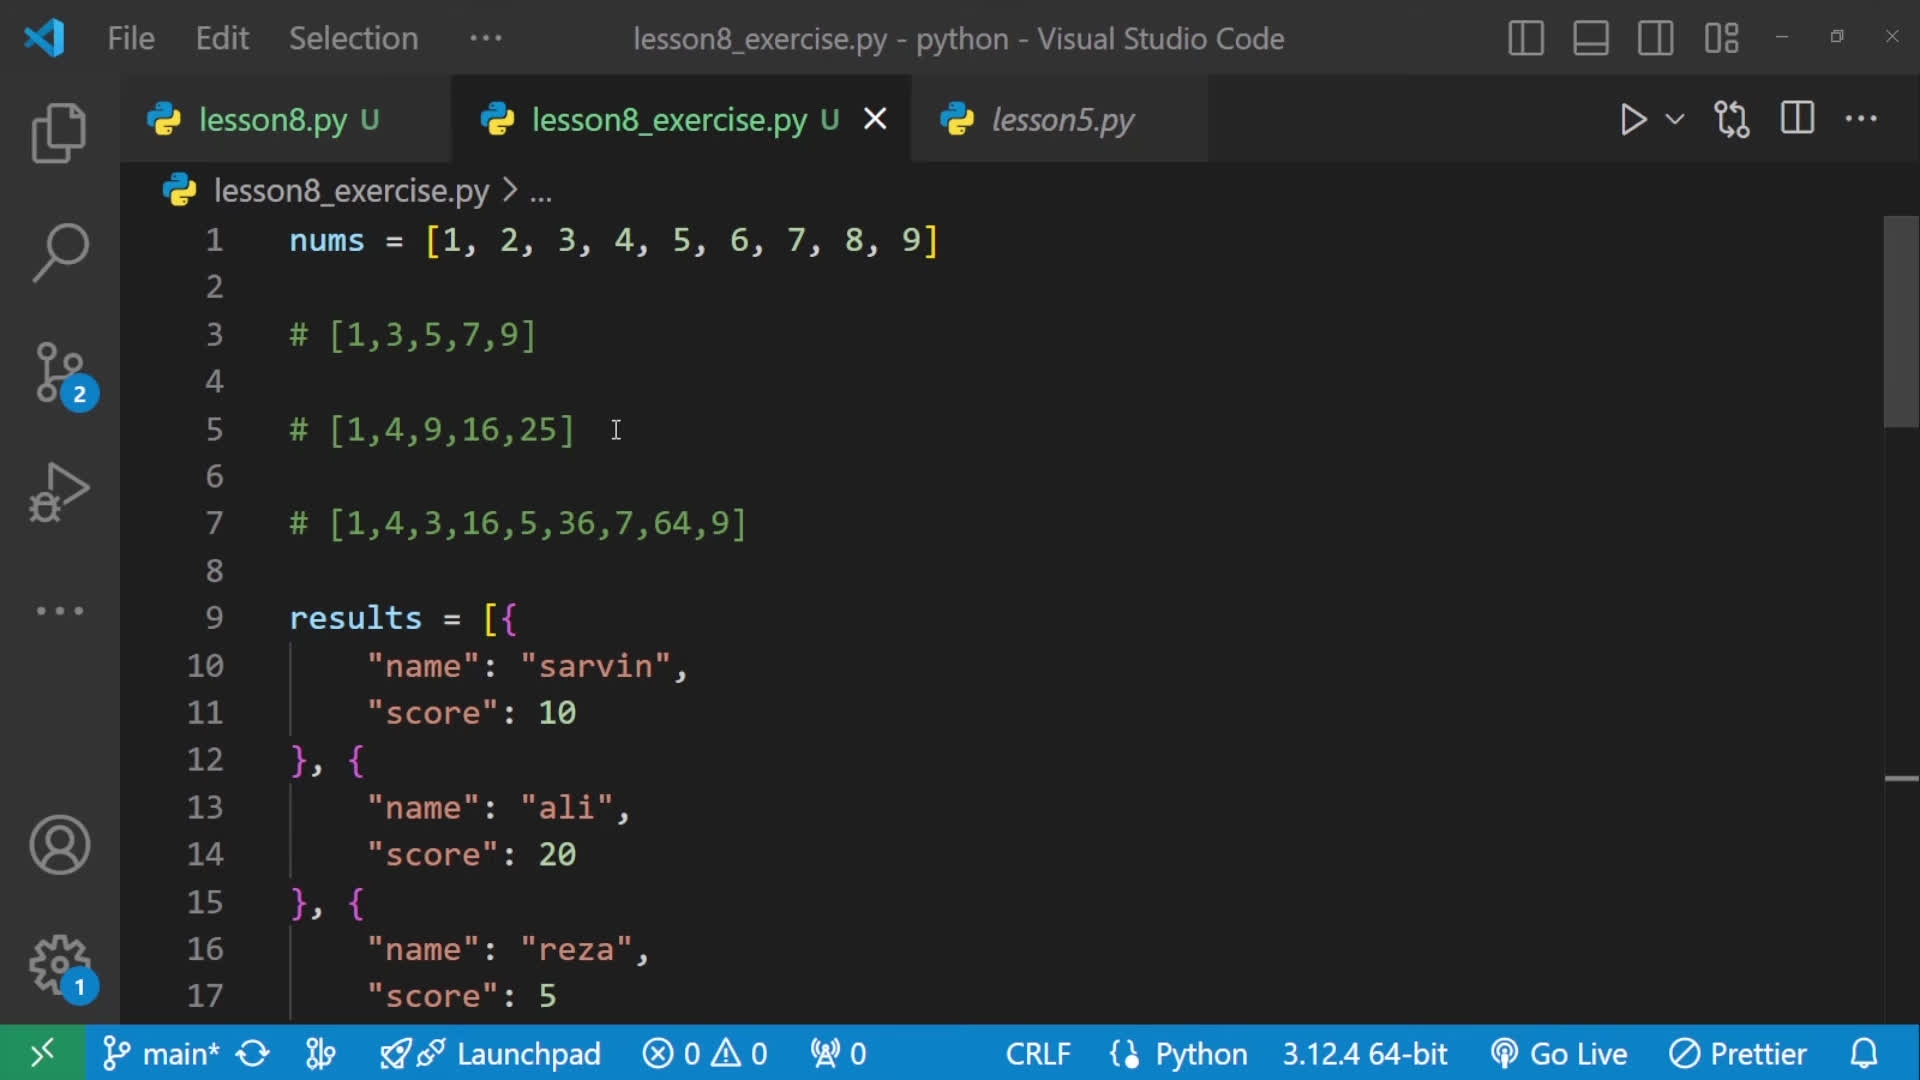The image size is (1920, 1080).
Task: Click the language mode braces icon in status bar
Action: 1124,1054
